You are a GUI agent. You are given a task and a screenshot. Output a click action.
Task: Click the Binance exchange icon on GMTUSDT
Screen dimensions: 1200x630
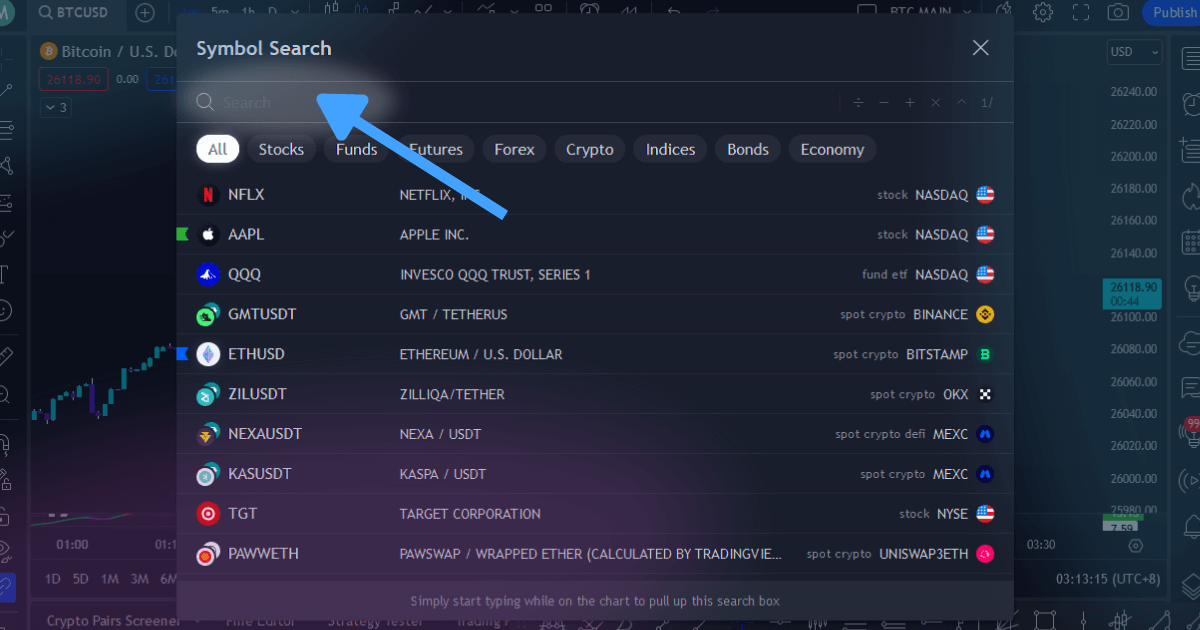(985, 314)
